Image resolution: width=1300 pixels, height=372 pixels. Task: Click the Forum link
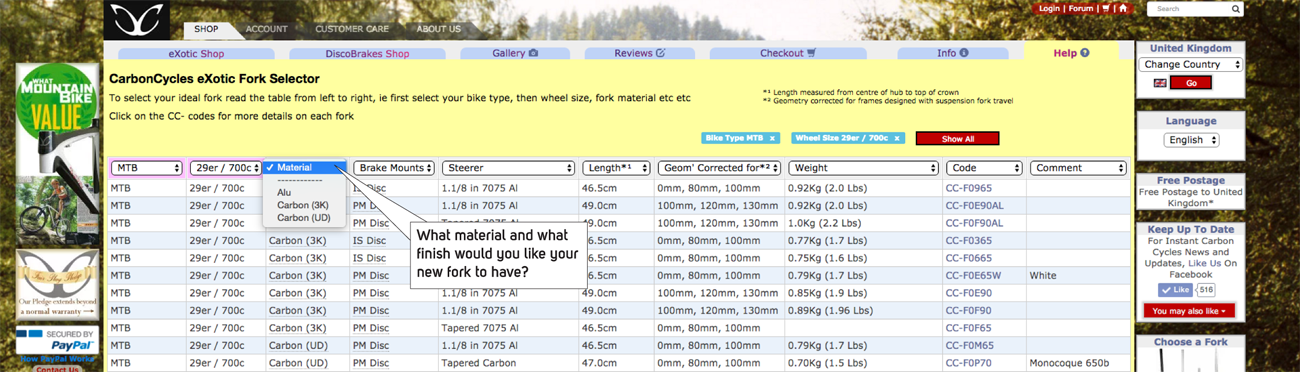1081,8
